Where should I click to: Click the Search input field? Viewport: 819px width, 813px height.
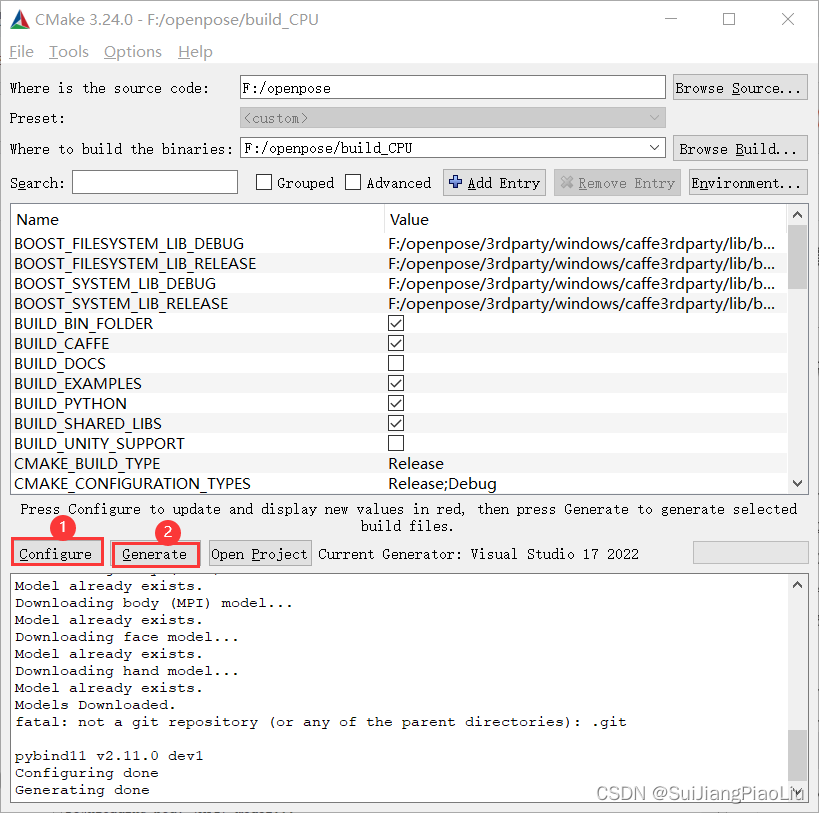155,182
